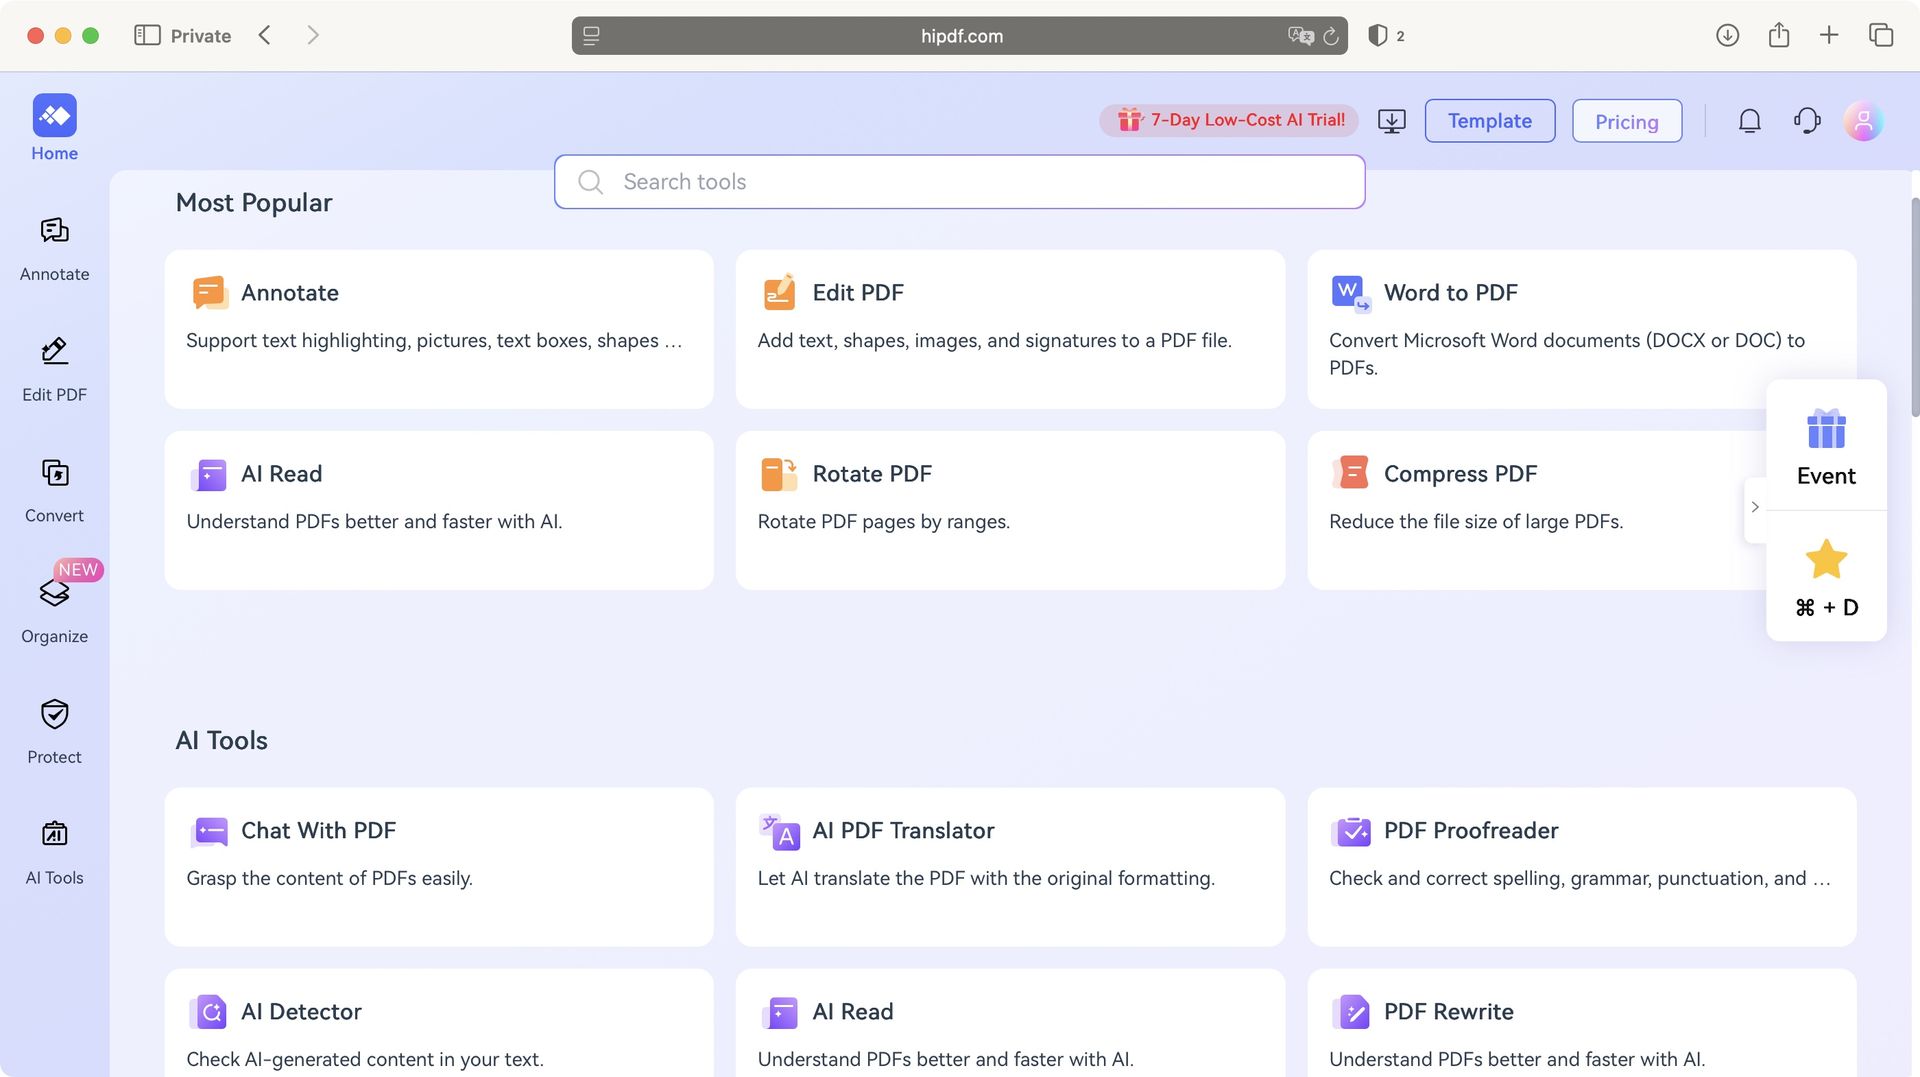This screenshot has height=1077, width=1920.
Task: Open customer support via the headset icon
Action: [x=1807, y=120]
